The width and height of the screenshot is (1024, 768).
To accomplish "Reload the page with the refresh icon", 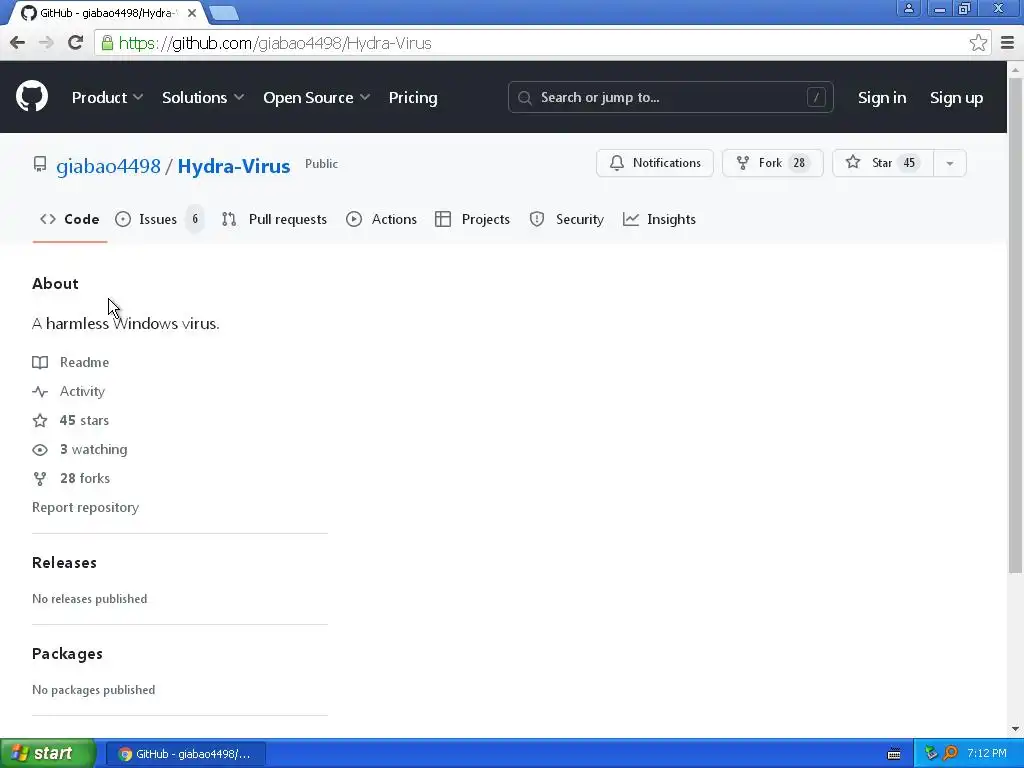I will coord(76,43).
